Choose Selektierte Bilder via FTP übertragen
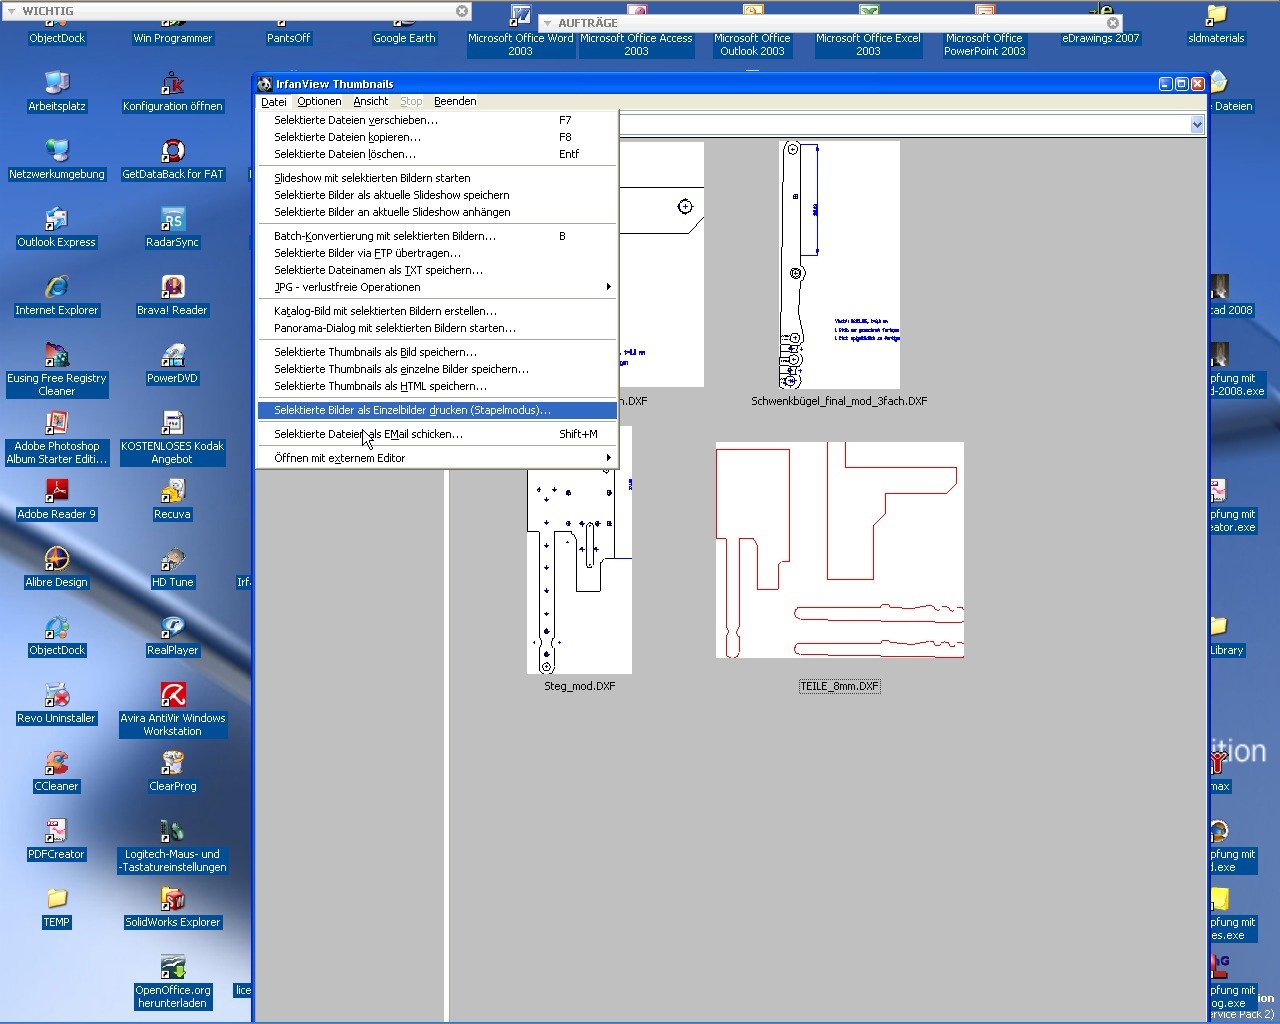Screen dimensions: 1280x1024 [438, 253]
